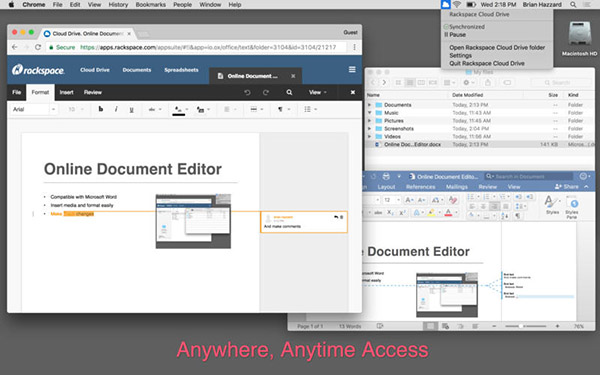The width and height of the screenshot is (600, 375).
Task: Go forward in the Finder window
Action: (x=384, y=82)
